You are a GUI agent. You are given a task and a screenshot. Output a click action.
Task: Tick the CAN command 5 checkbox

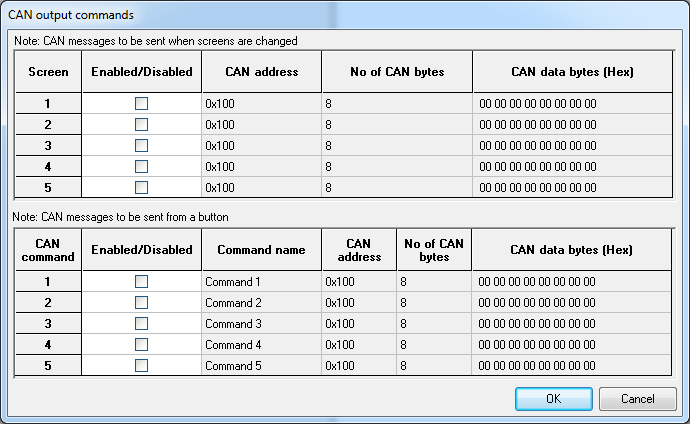(141, 366)
